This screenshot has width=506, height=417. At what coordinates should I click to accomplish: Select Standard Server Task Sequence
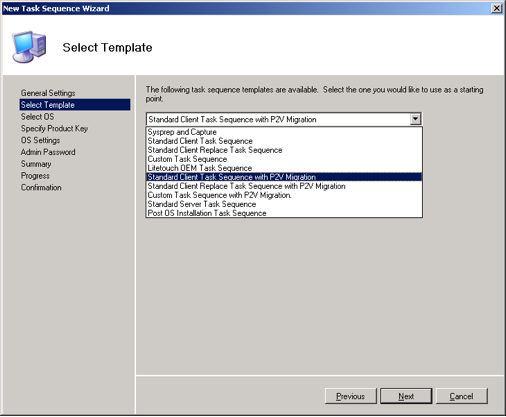pyautogui.click(x=284, y=204)
